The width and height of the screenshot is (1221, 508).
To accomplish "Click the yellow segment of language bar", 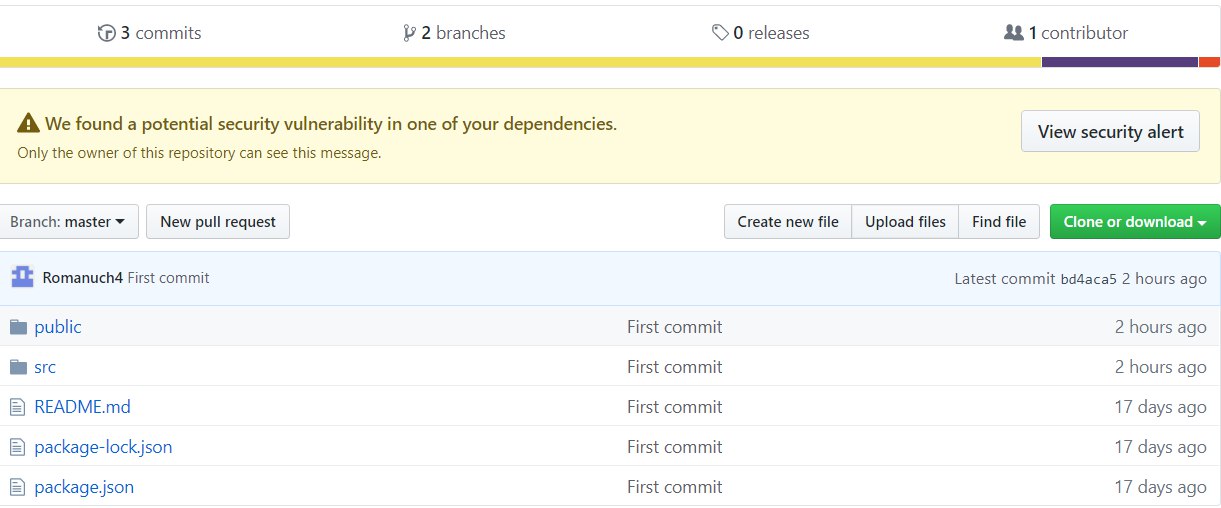I will click(520, 62).
